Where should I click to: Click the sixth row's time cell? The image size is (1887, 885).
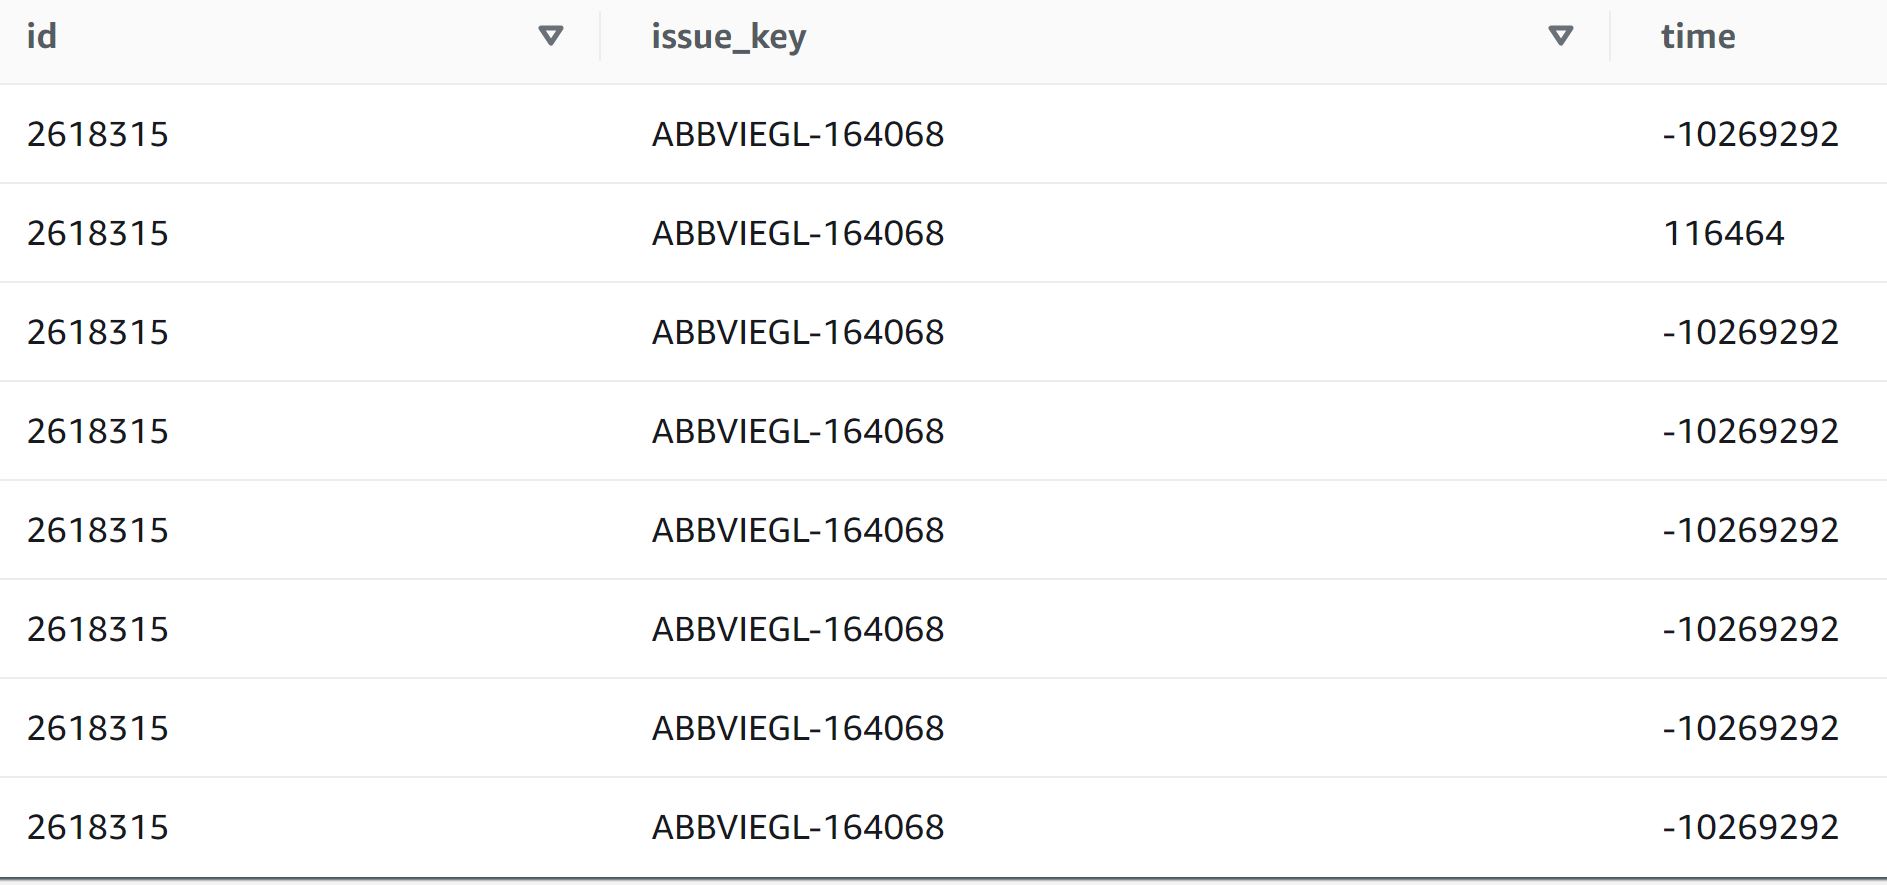pyautogui.click(x=1750, y=629)
